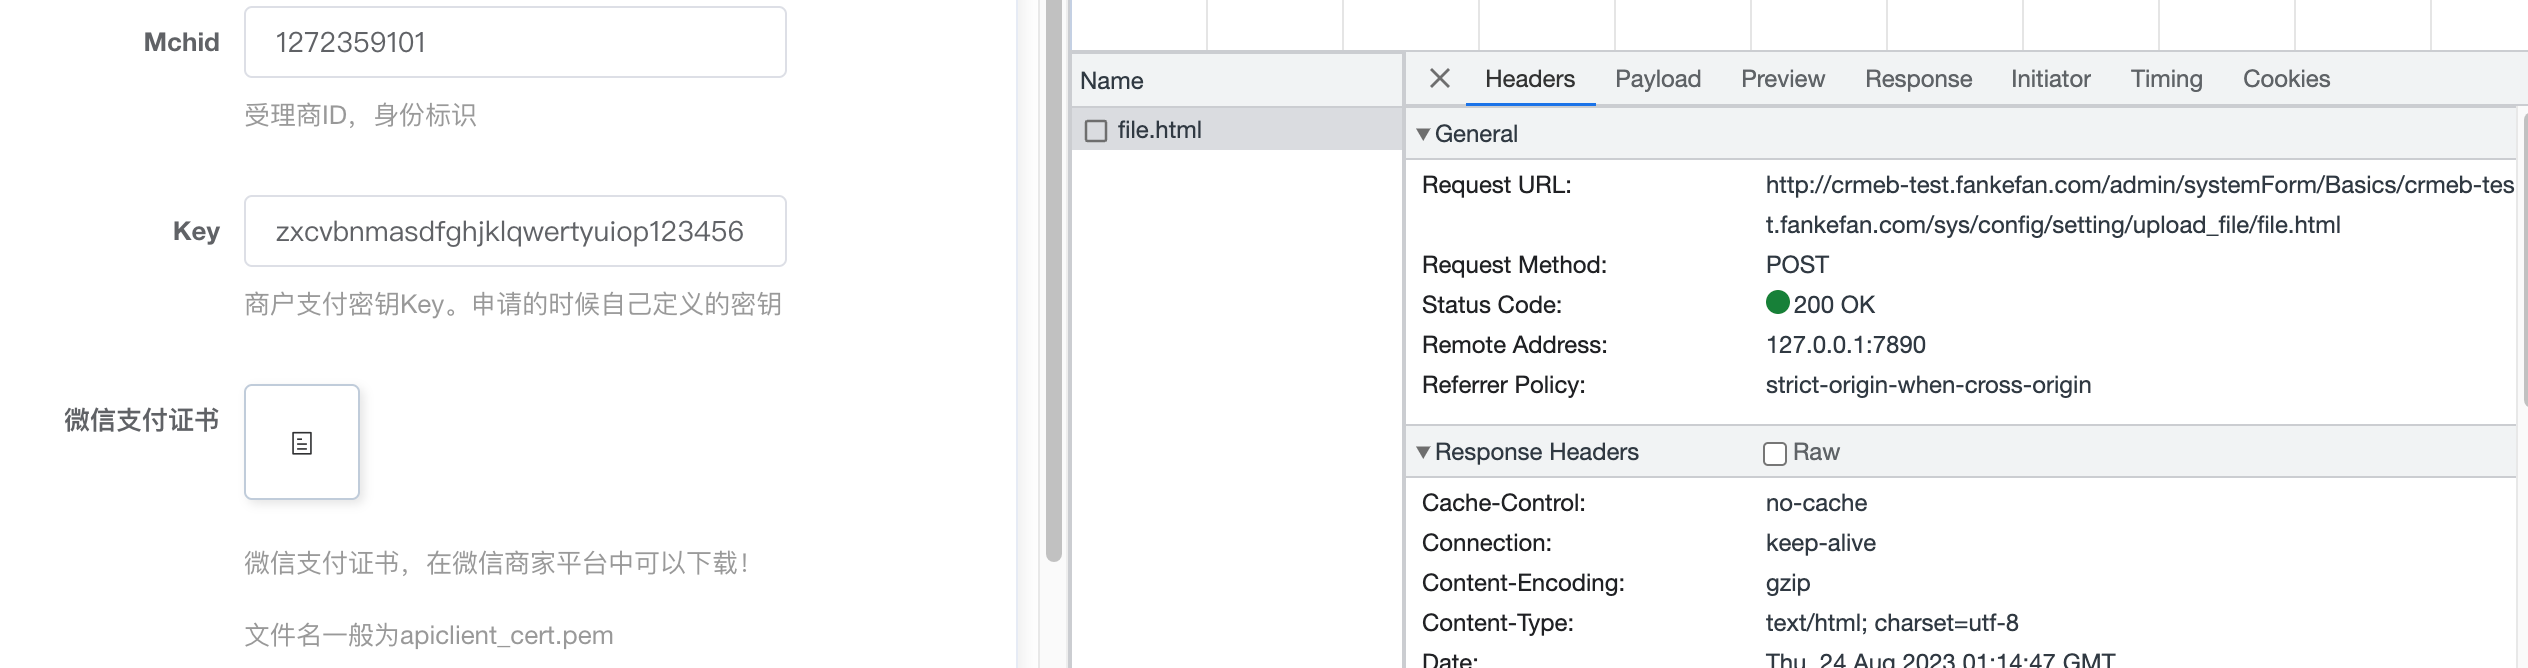Click the Key field label
The width and height of the screenshot is (2528, 668).
click(x=196, y=231)
